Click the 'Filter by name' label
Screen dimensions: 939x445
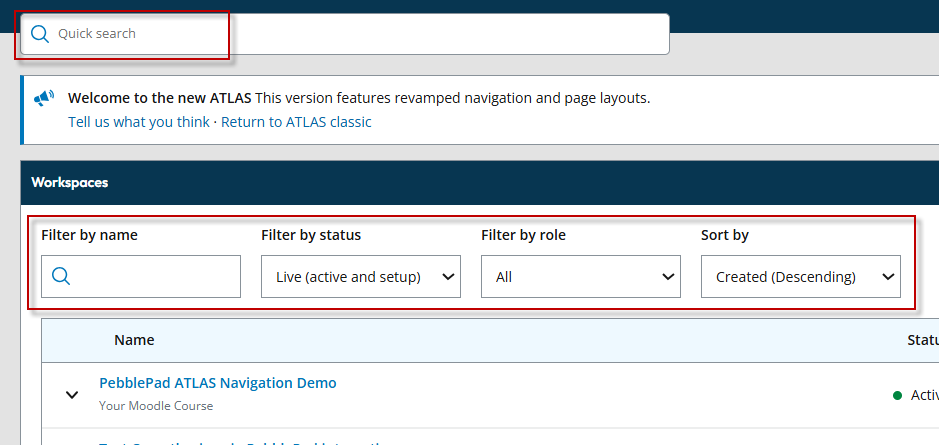(x=89, y=235)
